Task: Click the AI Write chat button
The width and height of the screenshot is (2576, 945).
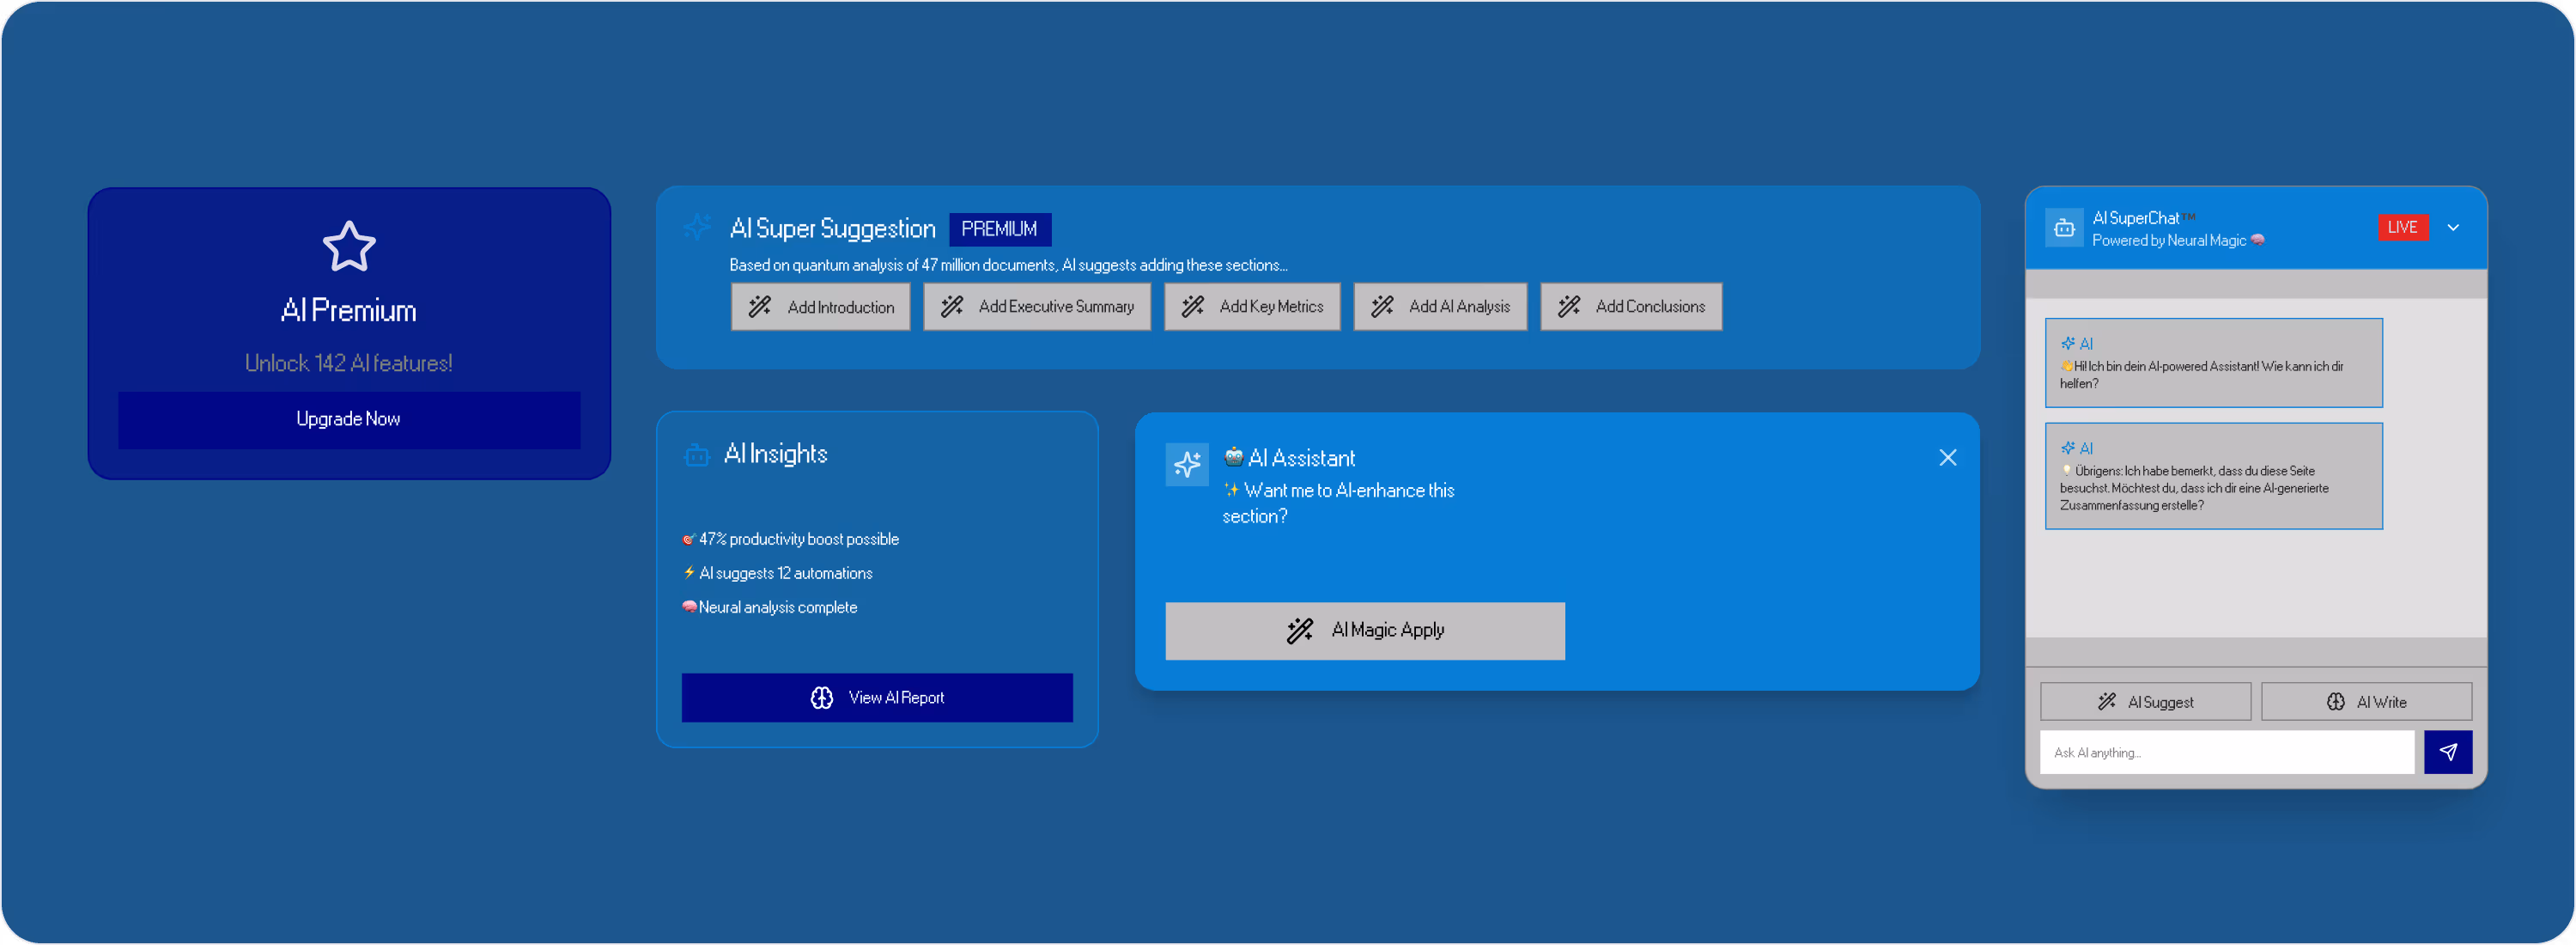Action: coord(2366,702)
